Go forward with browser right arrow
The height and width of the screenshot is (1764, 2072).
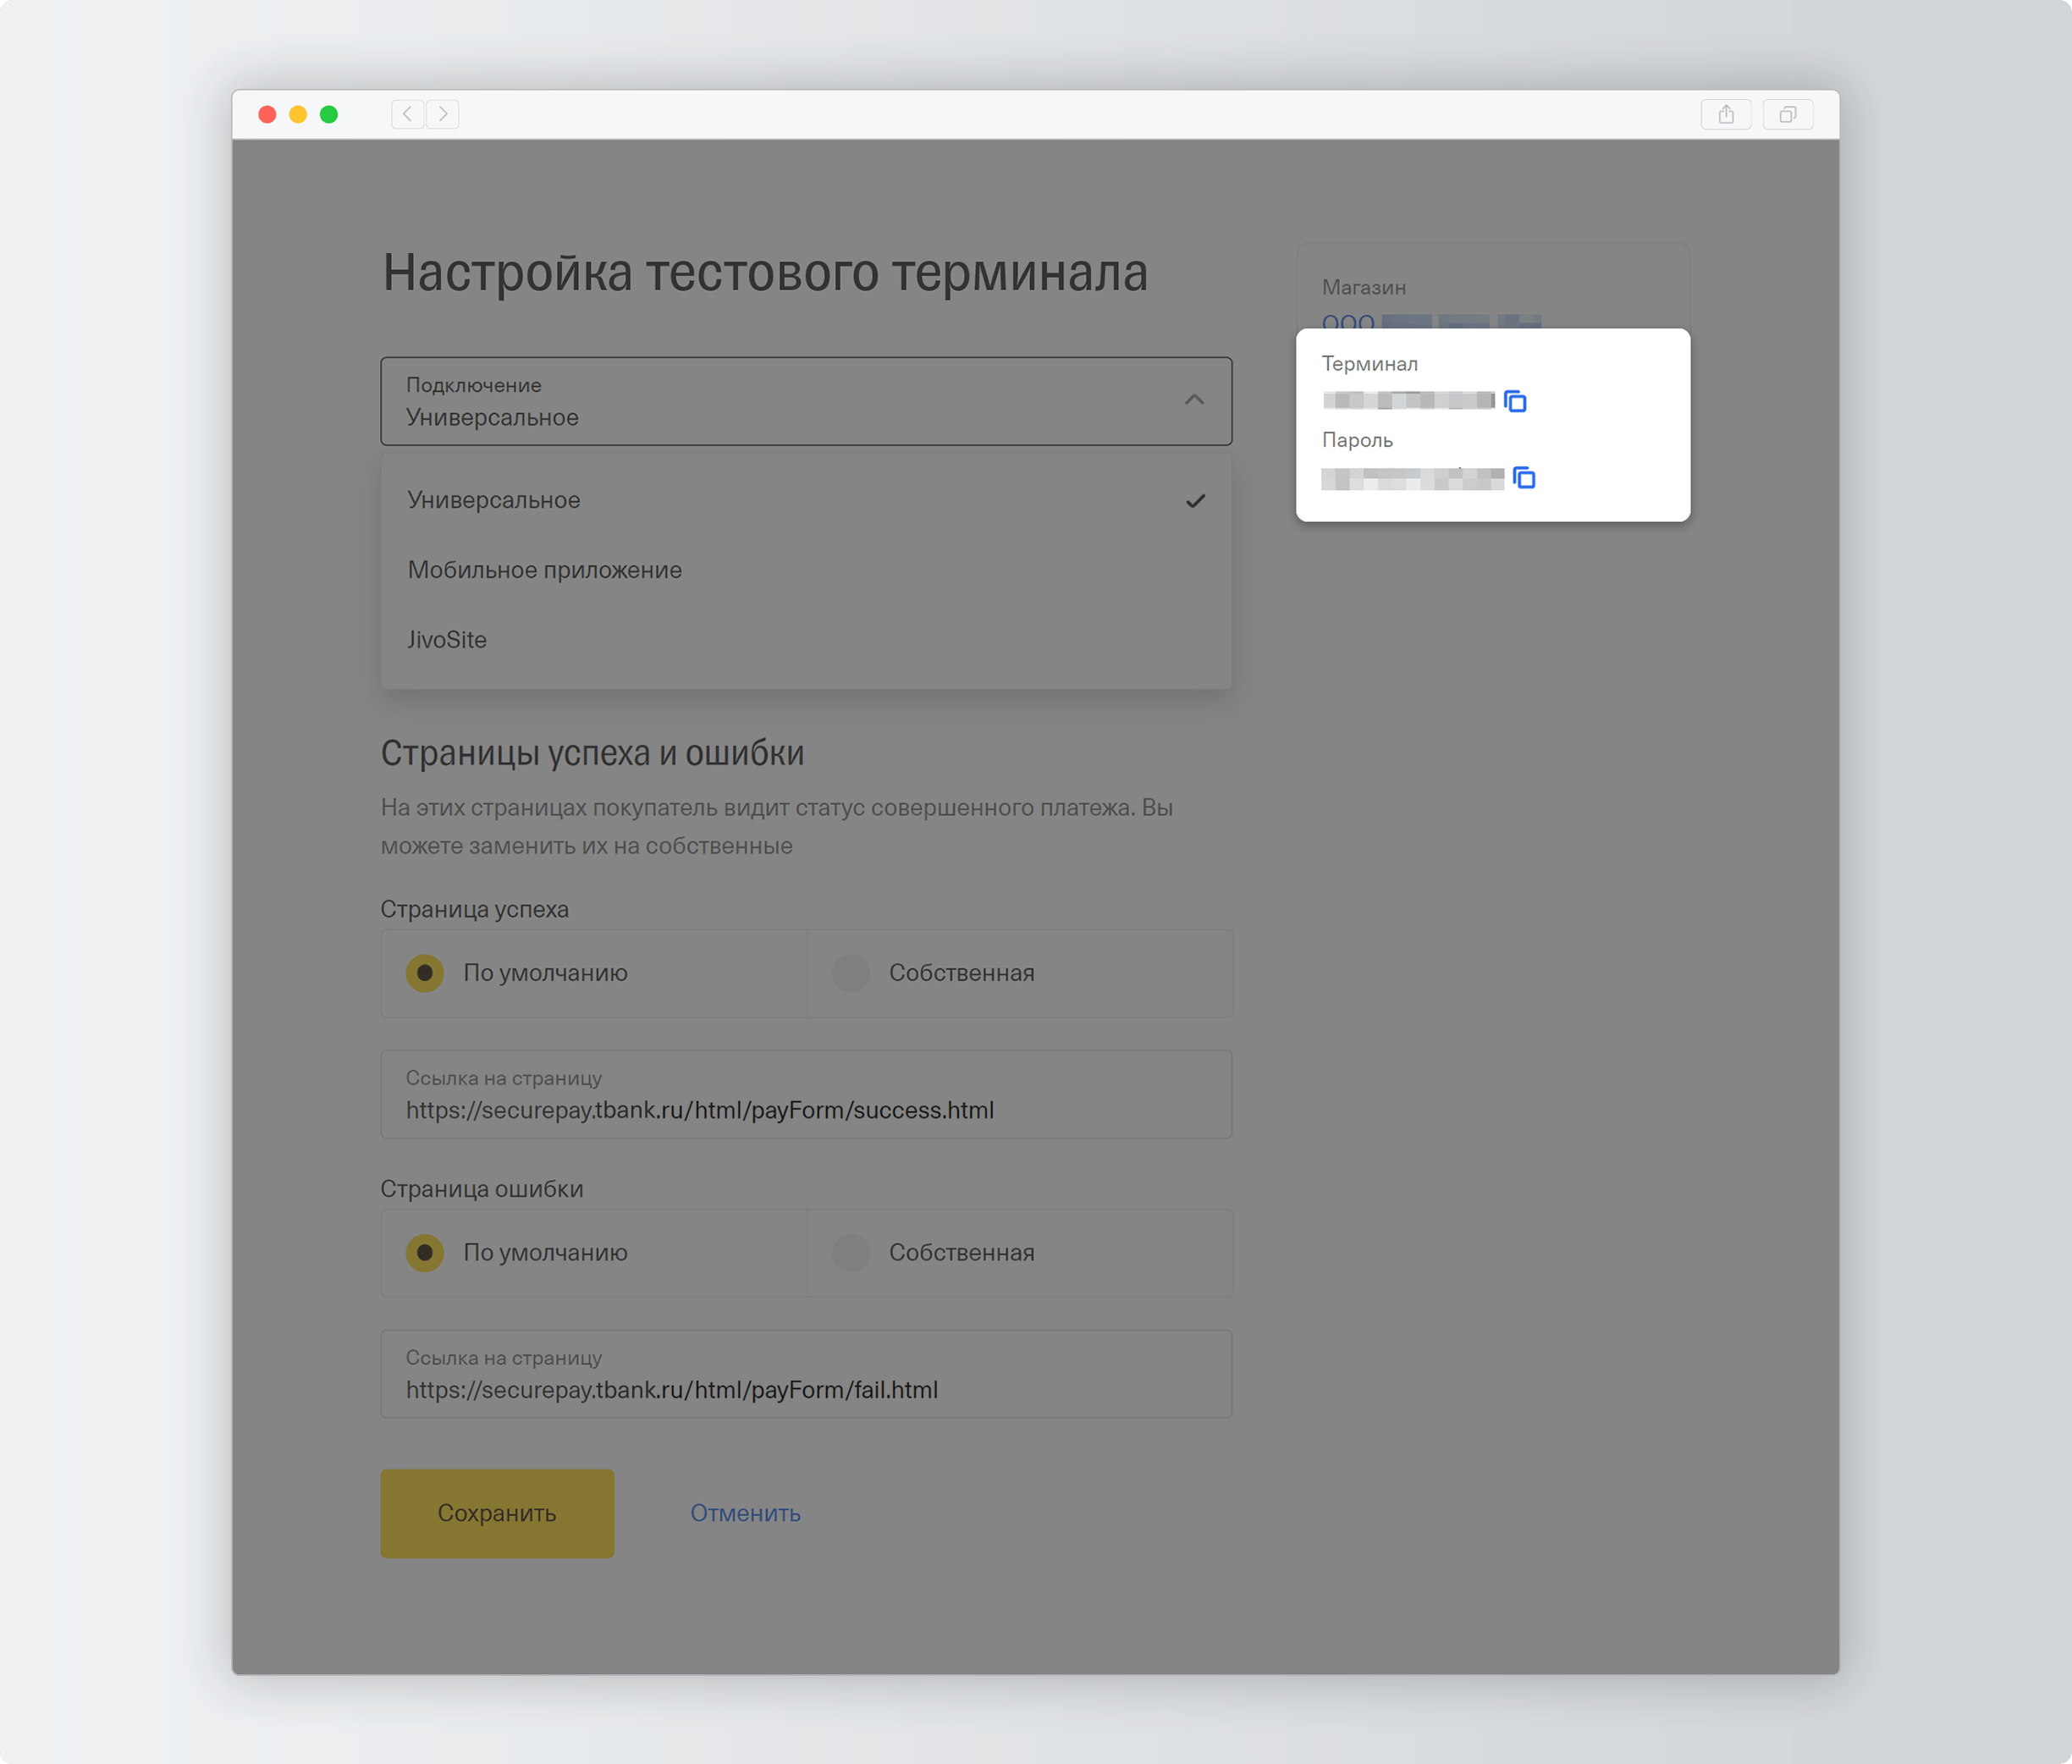443,114
